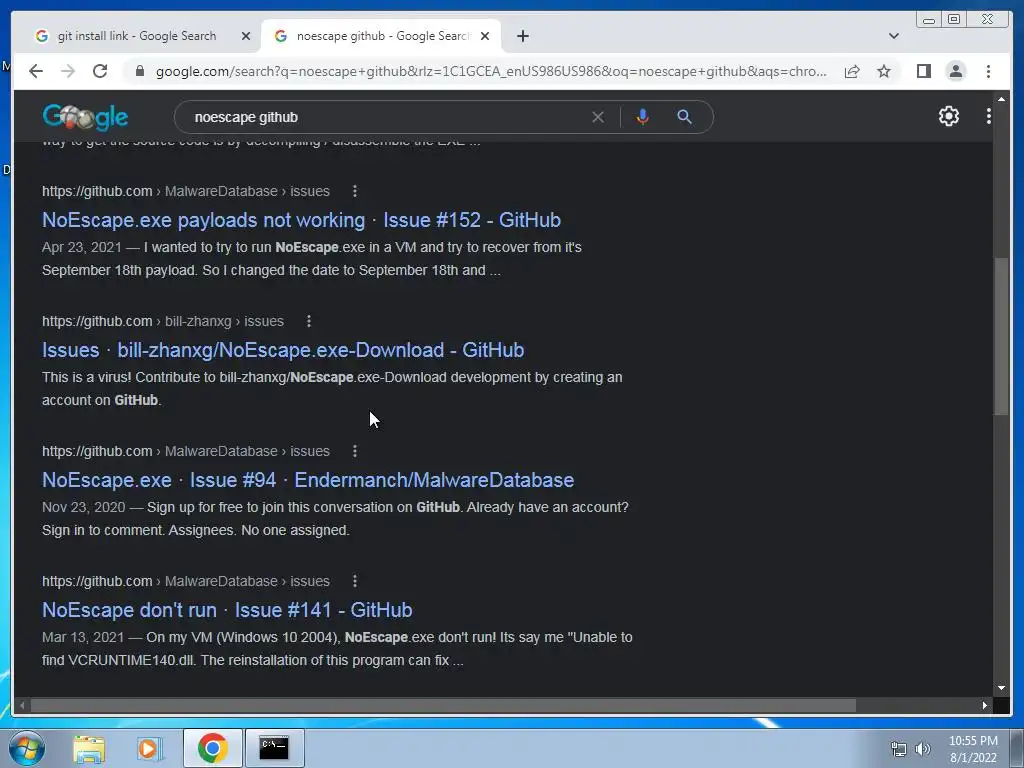View site info via the padlock icon
Viewport: 1024px width, 768px height.
tap(139, 71)
